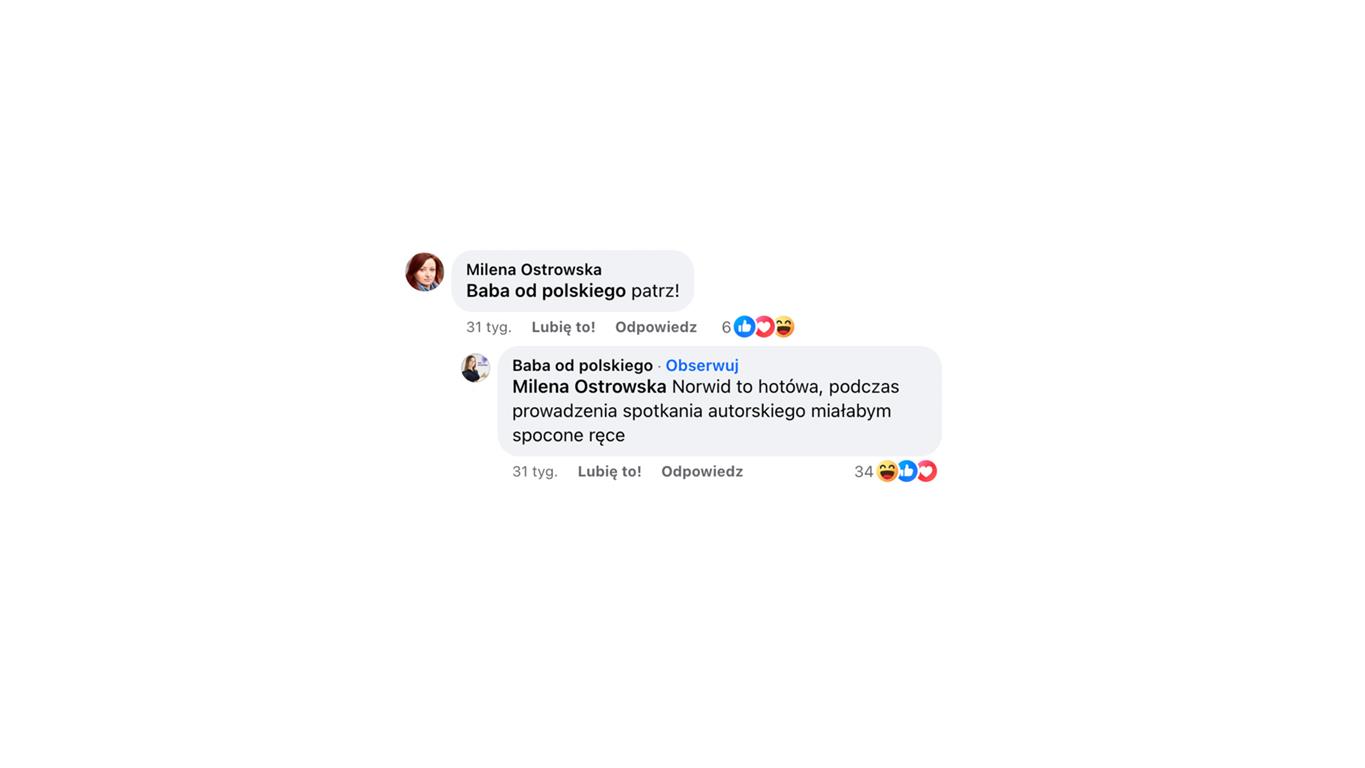
Task: Open reaction count 6 on first comment
Action: [726, 327]
